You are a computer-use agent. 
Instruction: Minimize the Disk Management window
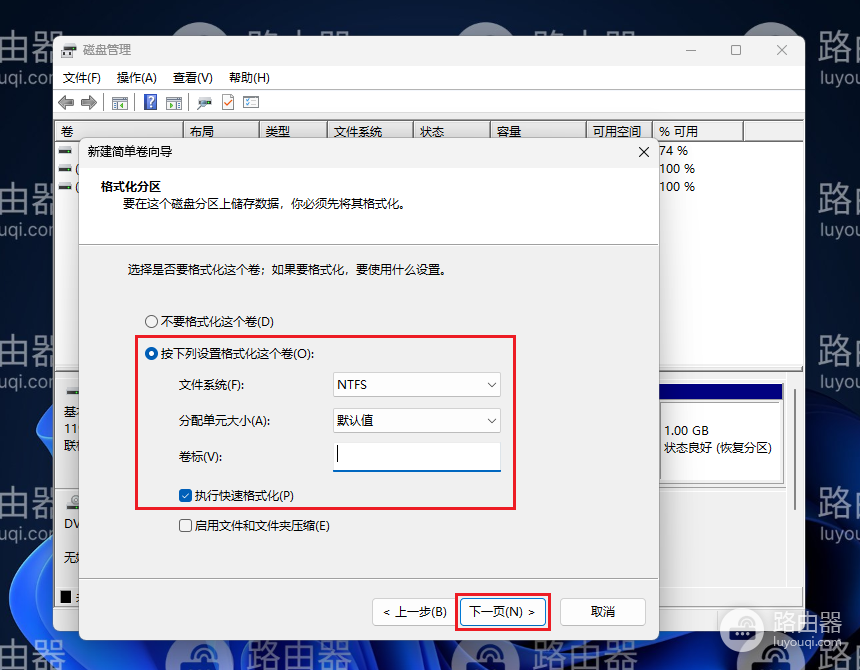(691, 50)
